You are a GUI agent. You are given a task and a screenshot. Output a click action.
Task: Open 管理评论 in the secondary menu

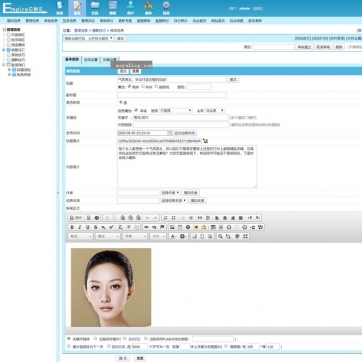[x=88, y=21]
